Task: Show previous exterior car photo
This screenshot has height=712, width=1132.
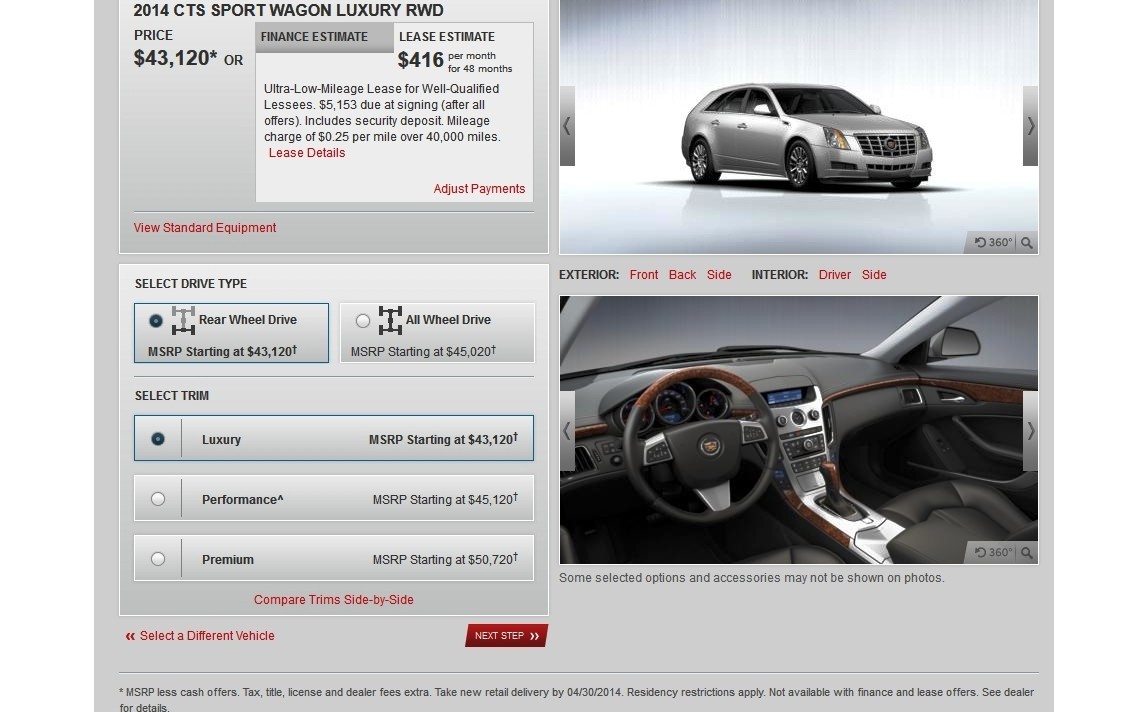Action: [x=567, y=126]
